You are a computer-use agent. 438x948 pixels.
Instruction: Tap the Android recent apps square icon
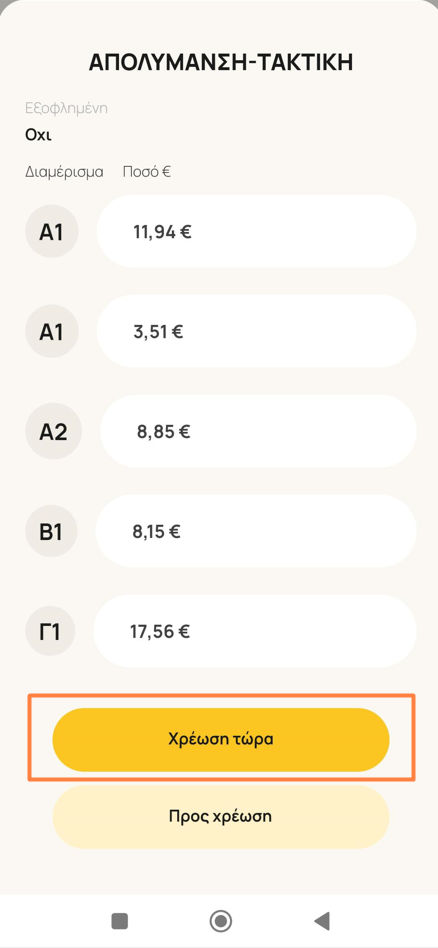120,921
